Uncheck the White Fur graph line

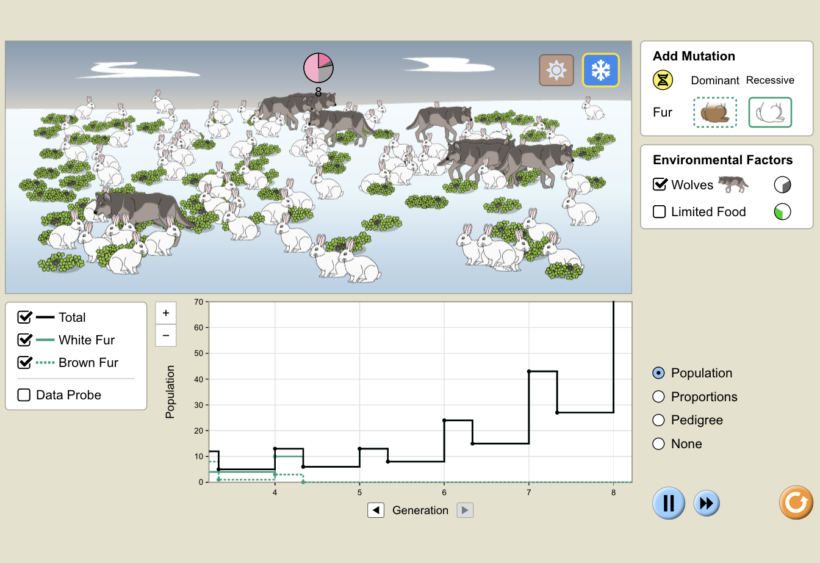point(26,340)
